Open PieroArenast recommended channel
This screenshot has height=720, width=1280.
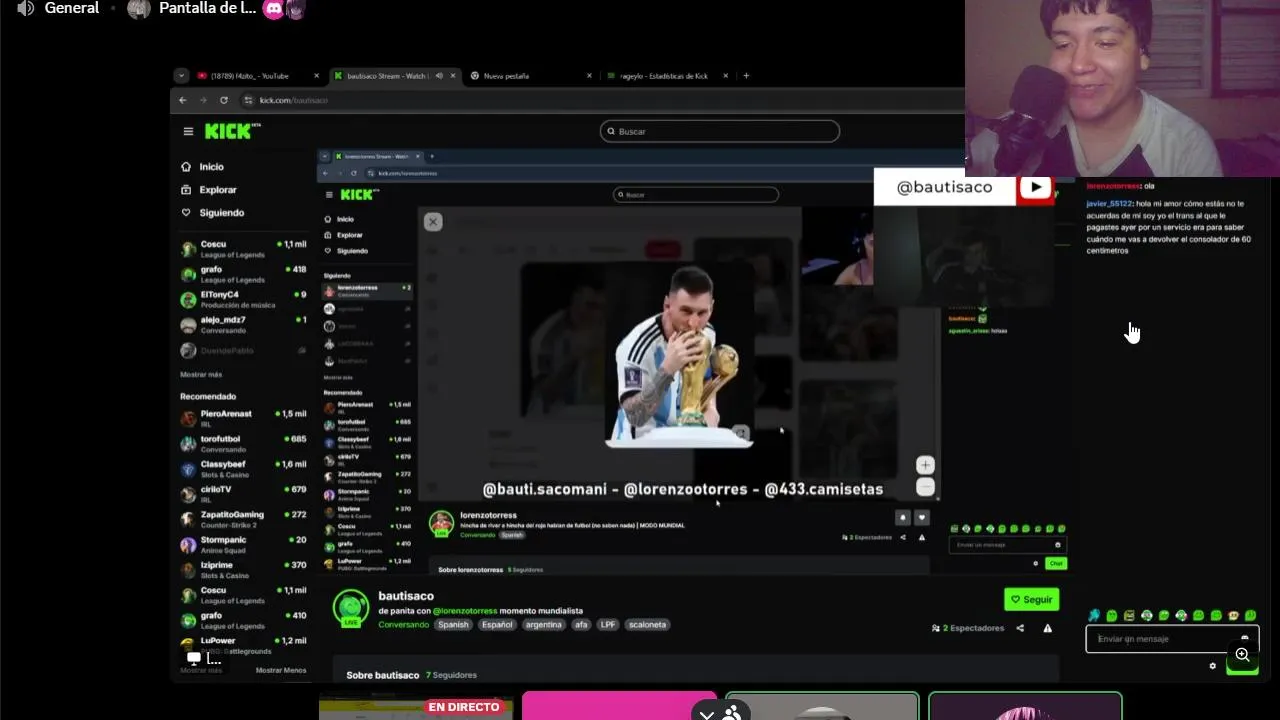(243, 418)
